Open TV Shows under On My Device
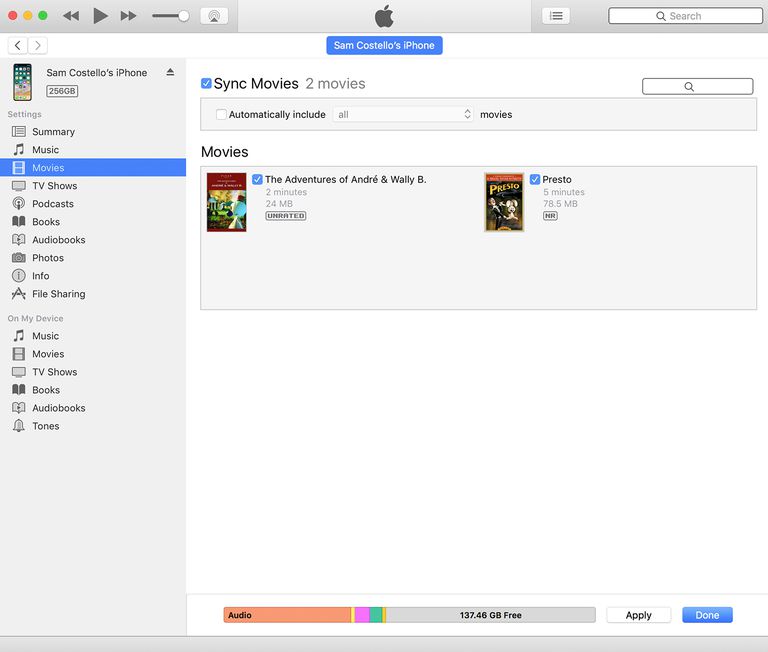Image resolution: width=768 pixels, height=652 pixels. [x=93, y=372]
